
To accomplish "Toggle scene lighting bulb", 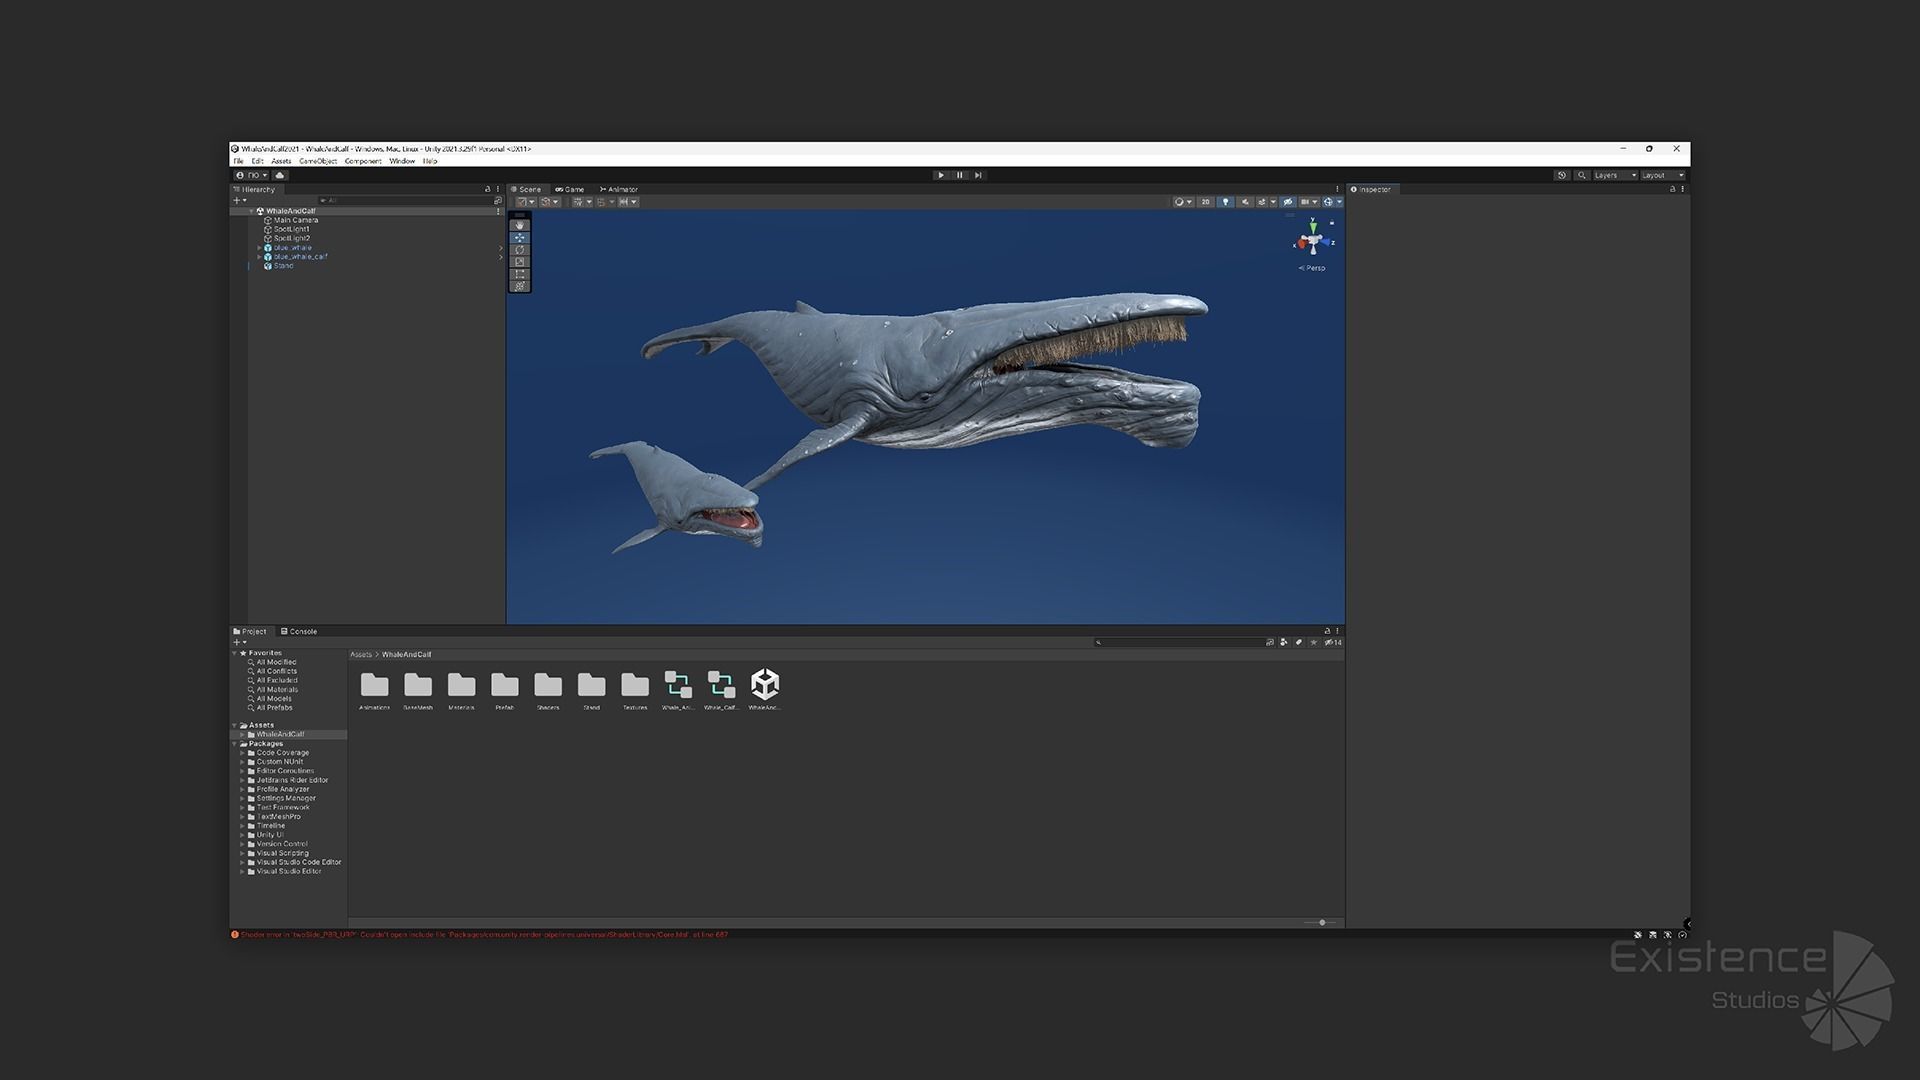I will pos(1225,202).
